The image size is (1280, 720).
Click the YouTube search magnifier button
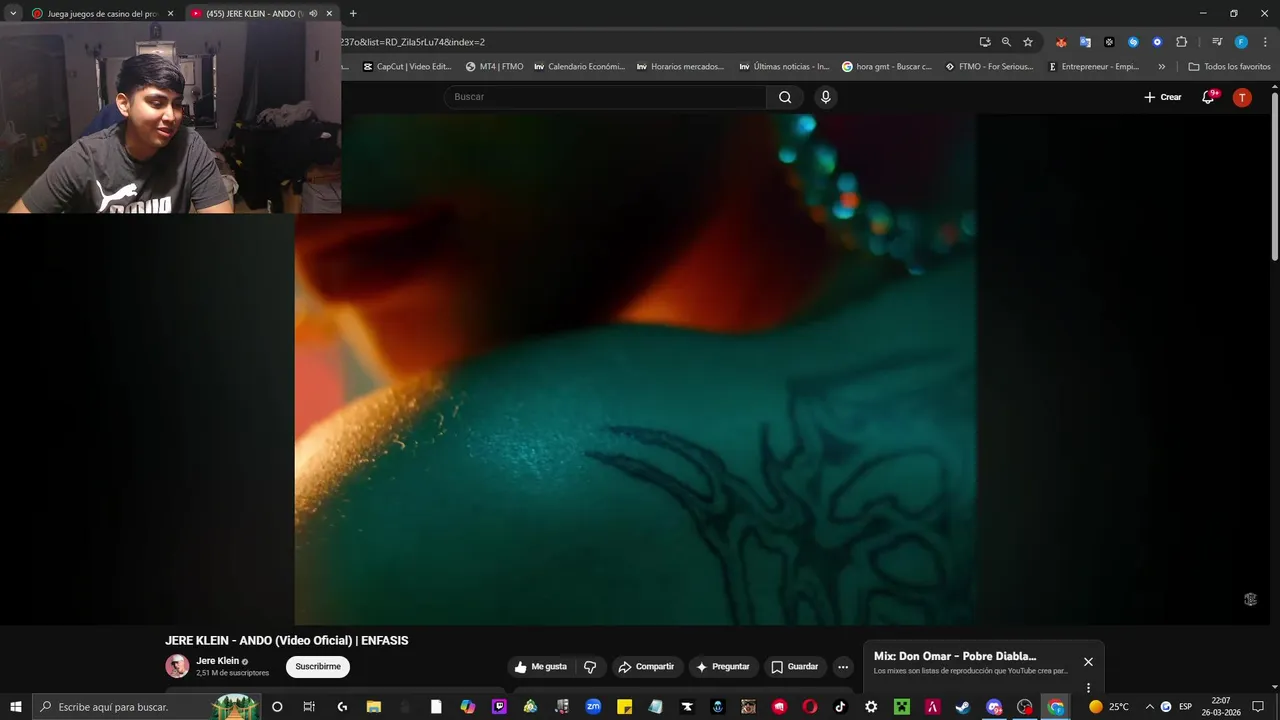coord(785,97)
